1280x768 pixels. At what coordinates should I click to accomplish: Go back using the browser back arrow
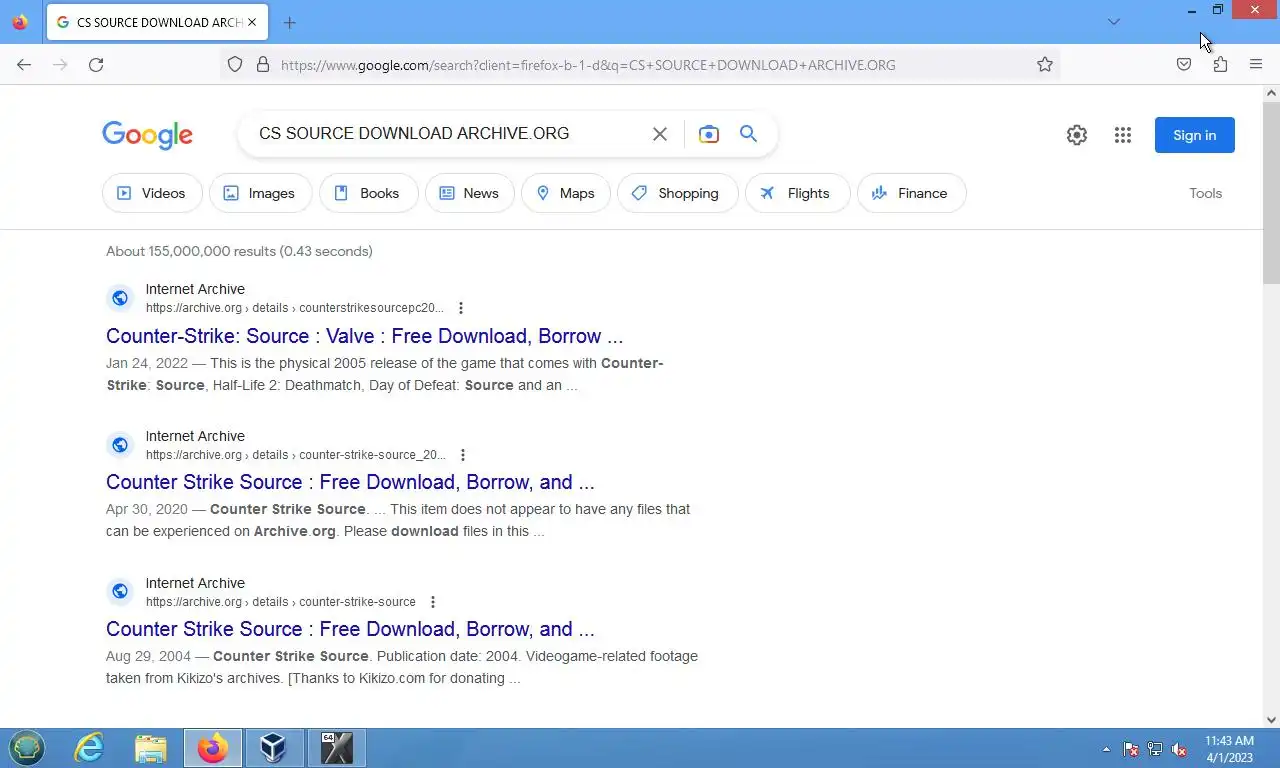[24, 64]
